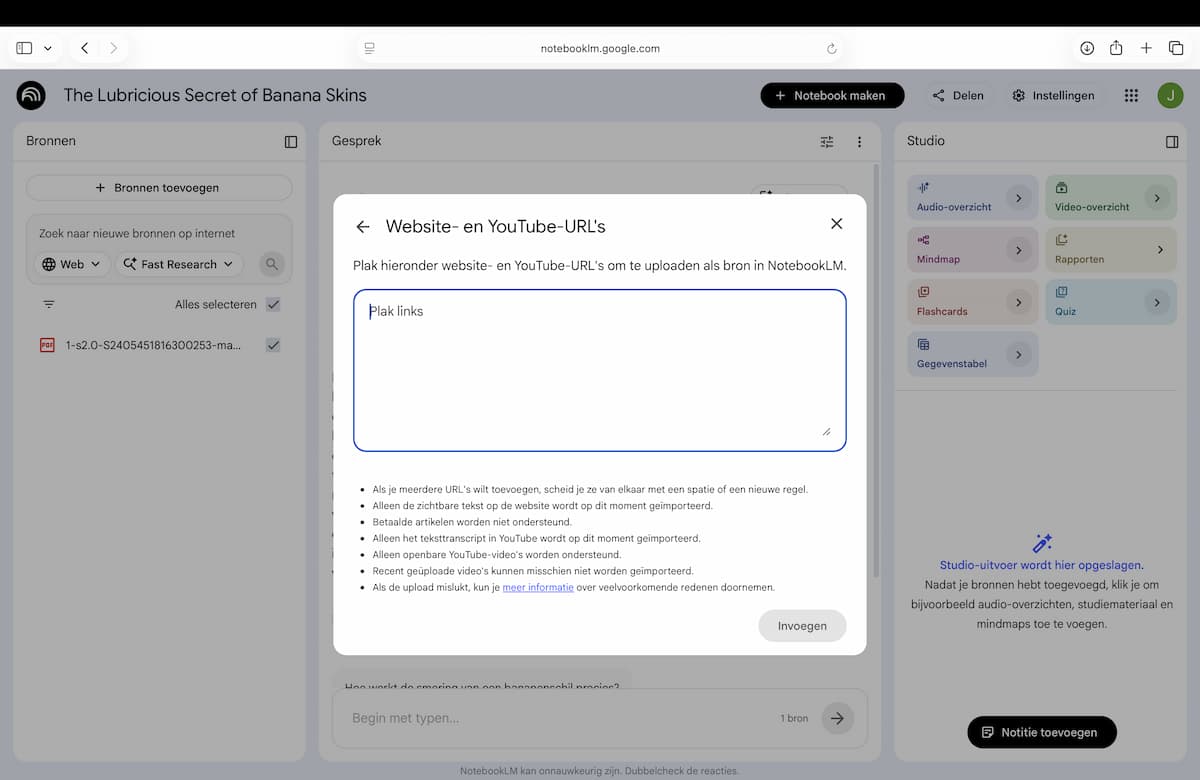Screen dimensions: 1200x780
Task: Open the meer informatie link
Action: [538, 587]
